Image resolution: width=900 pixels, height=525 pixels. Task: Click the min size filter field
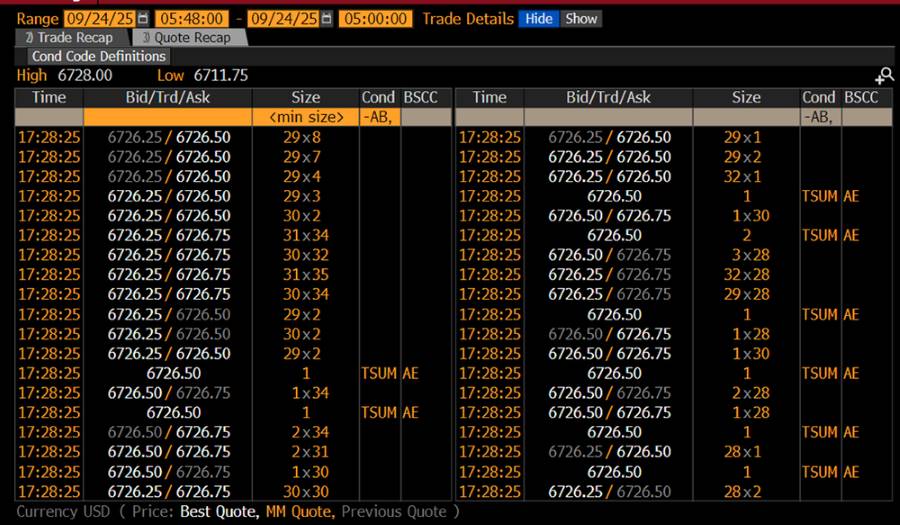tap(305, 117)
